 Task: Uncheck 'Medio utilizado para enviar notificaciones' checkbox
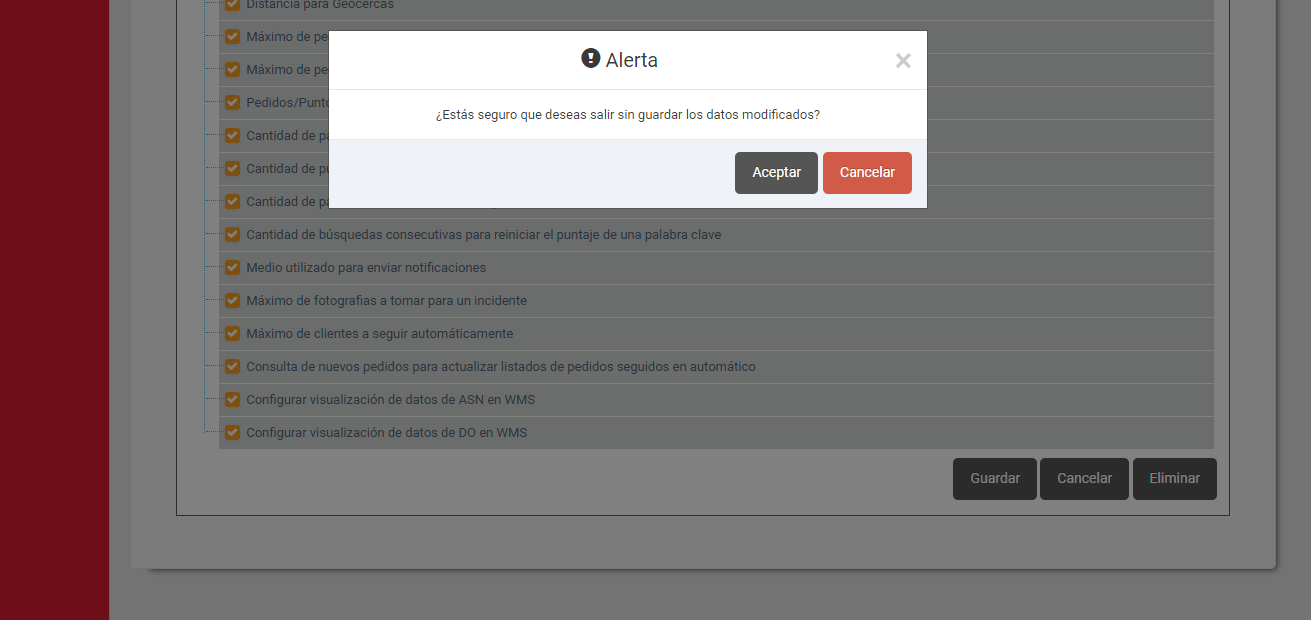click(232, 267)
